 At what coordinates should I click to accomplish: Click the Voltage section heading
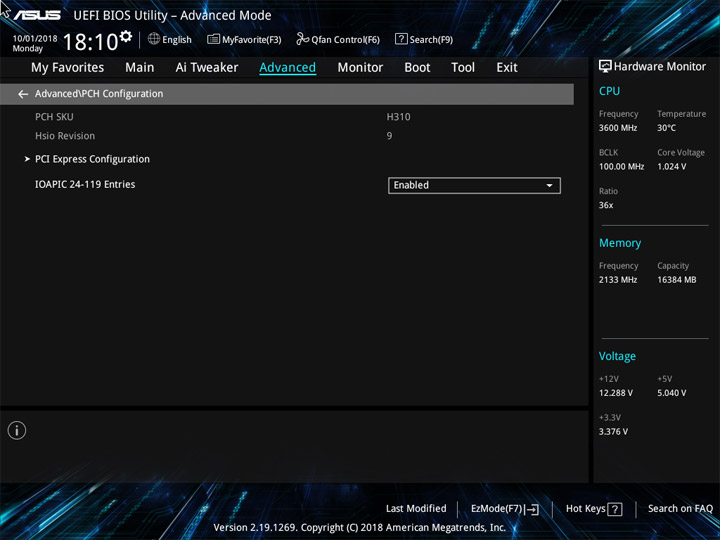pyautogui.click(x=617, y=356)
